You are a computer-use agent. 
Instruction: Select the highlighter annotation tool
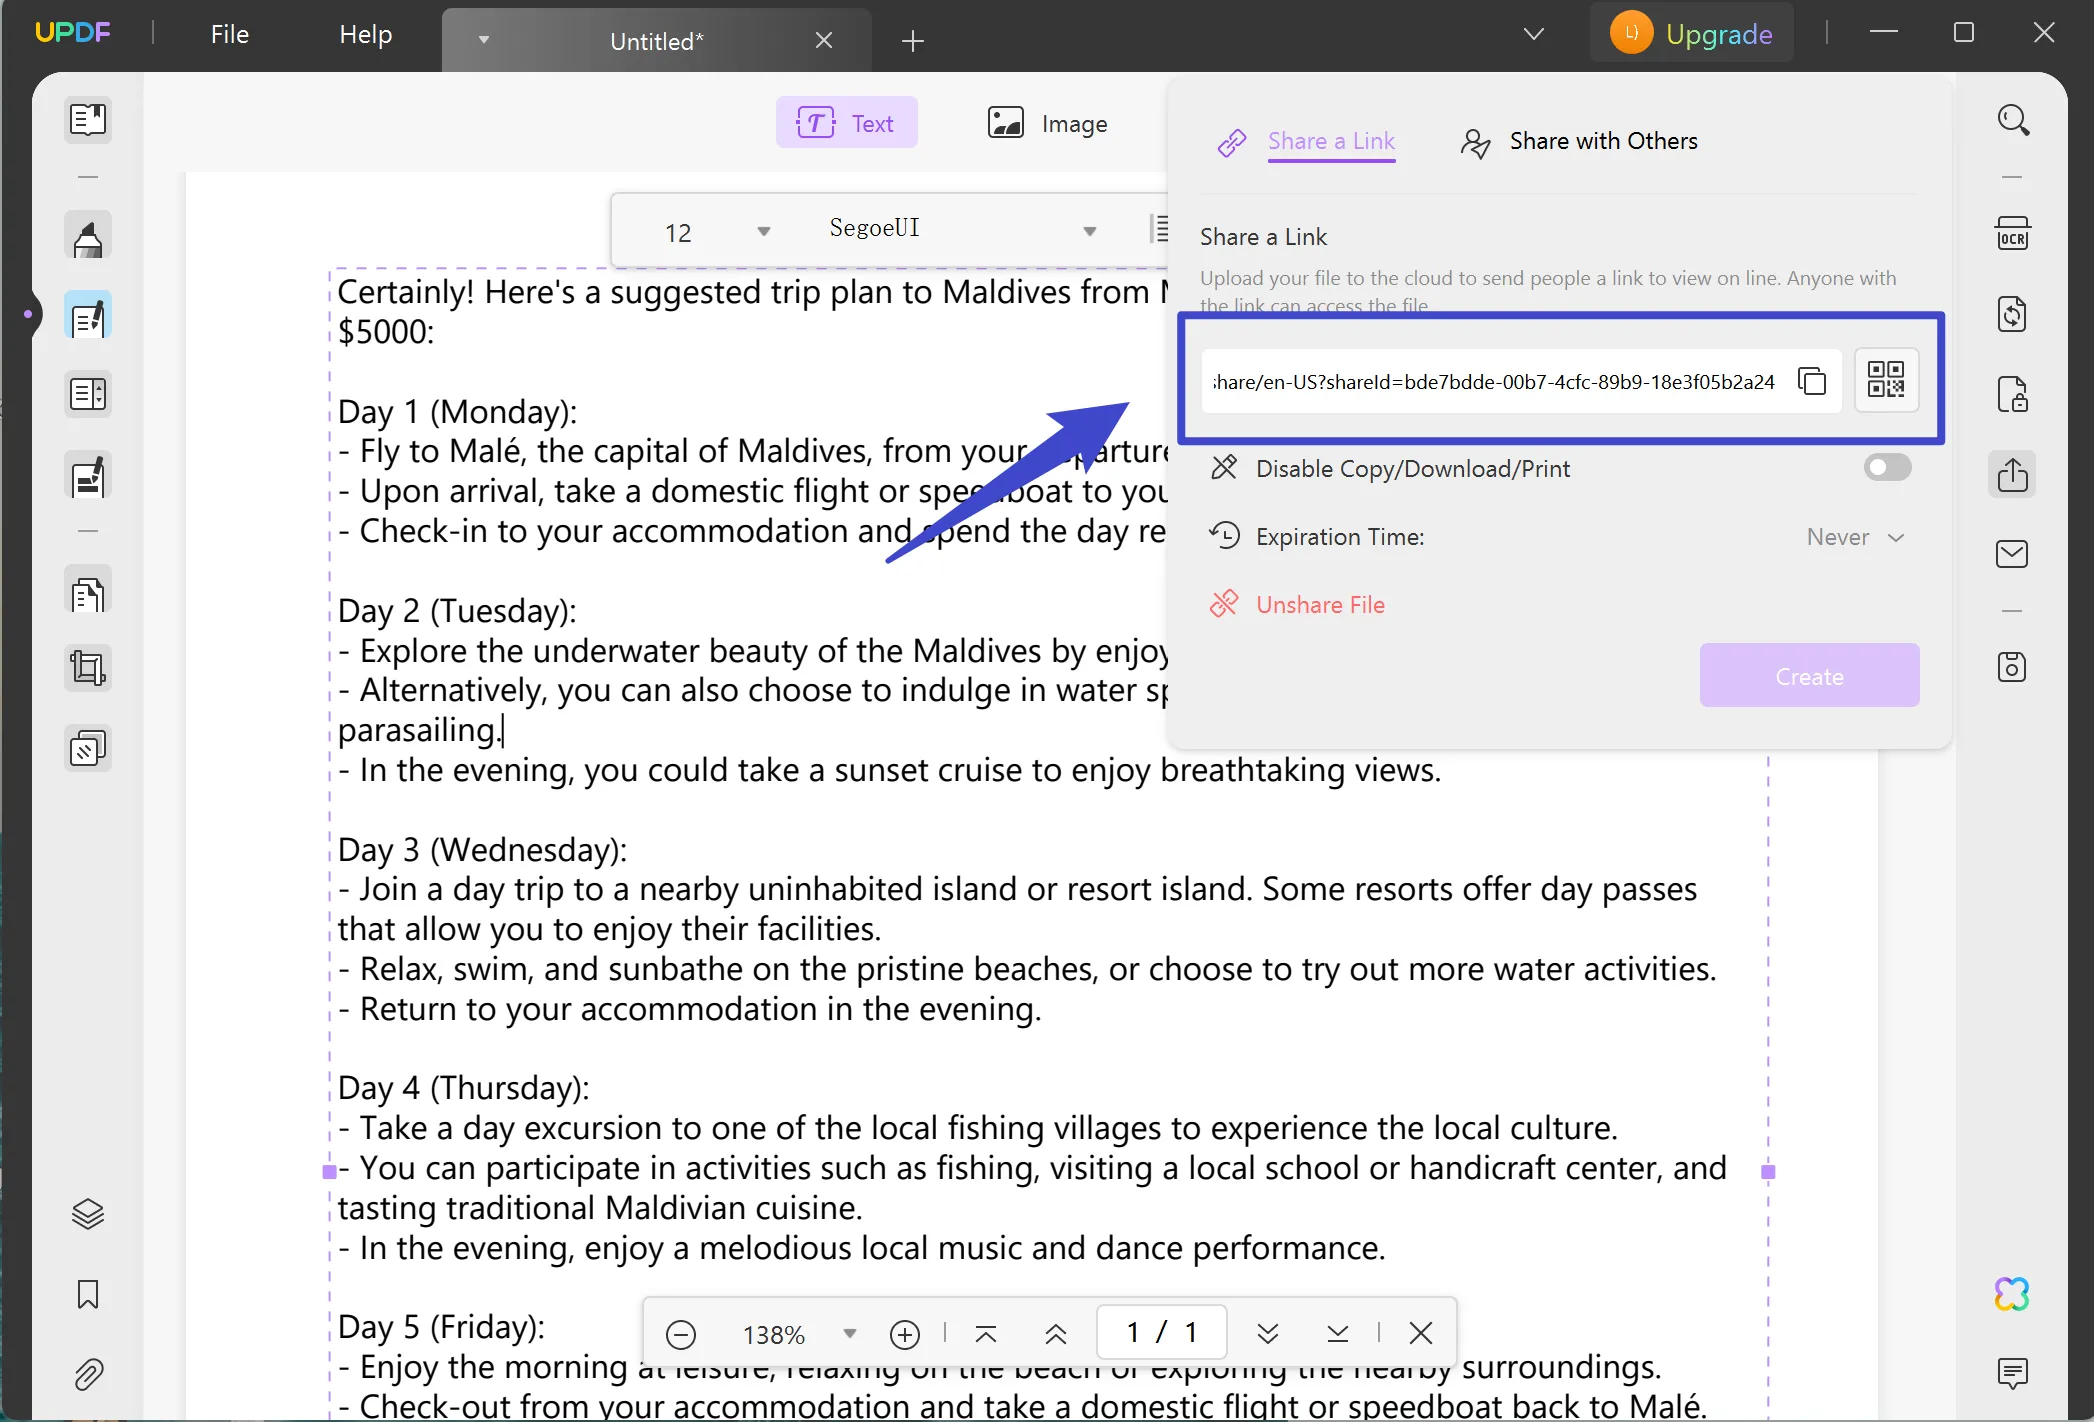[88, 236]
